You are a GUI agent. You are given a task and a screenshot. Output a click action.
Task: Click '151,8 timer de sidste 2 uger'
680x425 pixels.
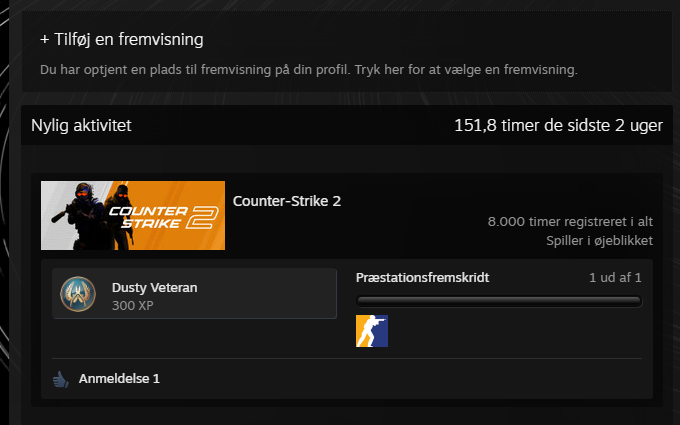(x=558, y=125)
